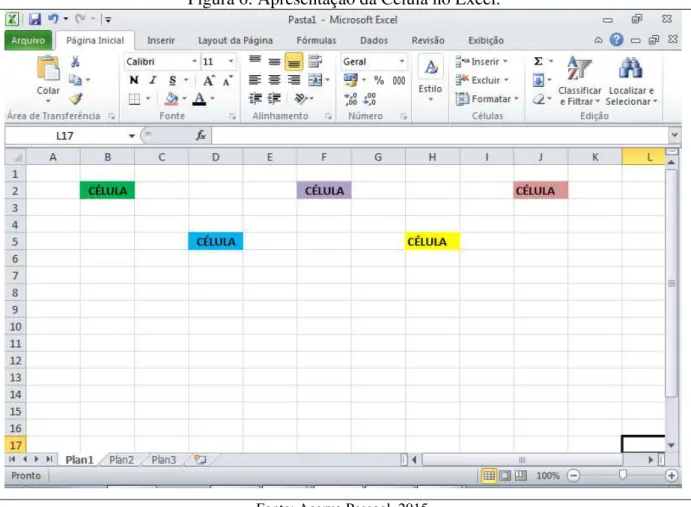
Task: Decrease decimal places
Action: tap(369, 99)
